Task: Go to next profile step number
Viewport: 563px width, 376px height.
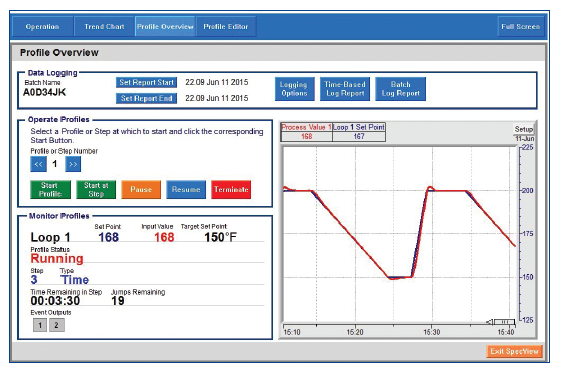Action: 73,164
